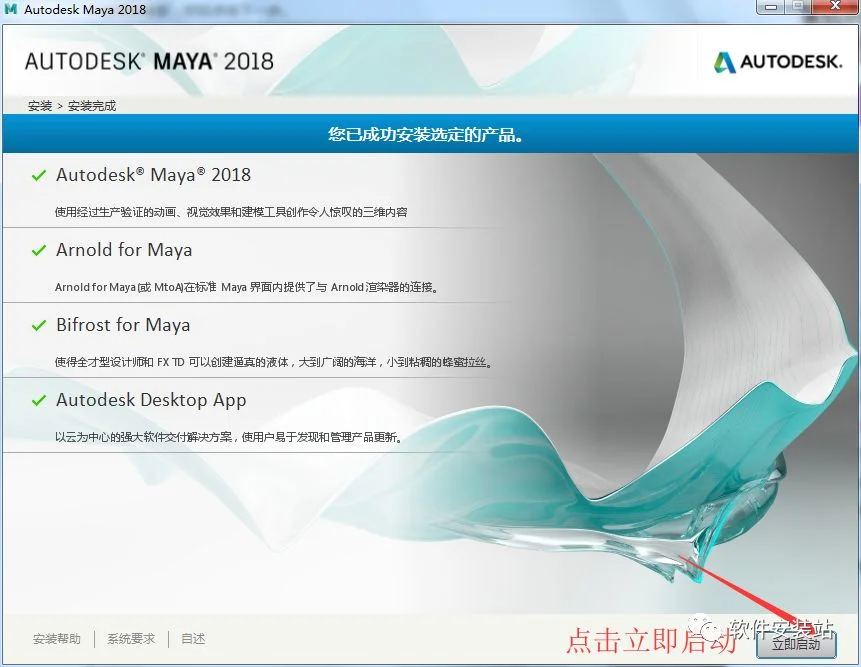Open the 系统要求 link
The image size is (861, 667).
coord(131,639)
